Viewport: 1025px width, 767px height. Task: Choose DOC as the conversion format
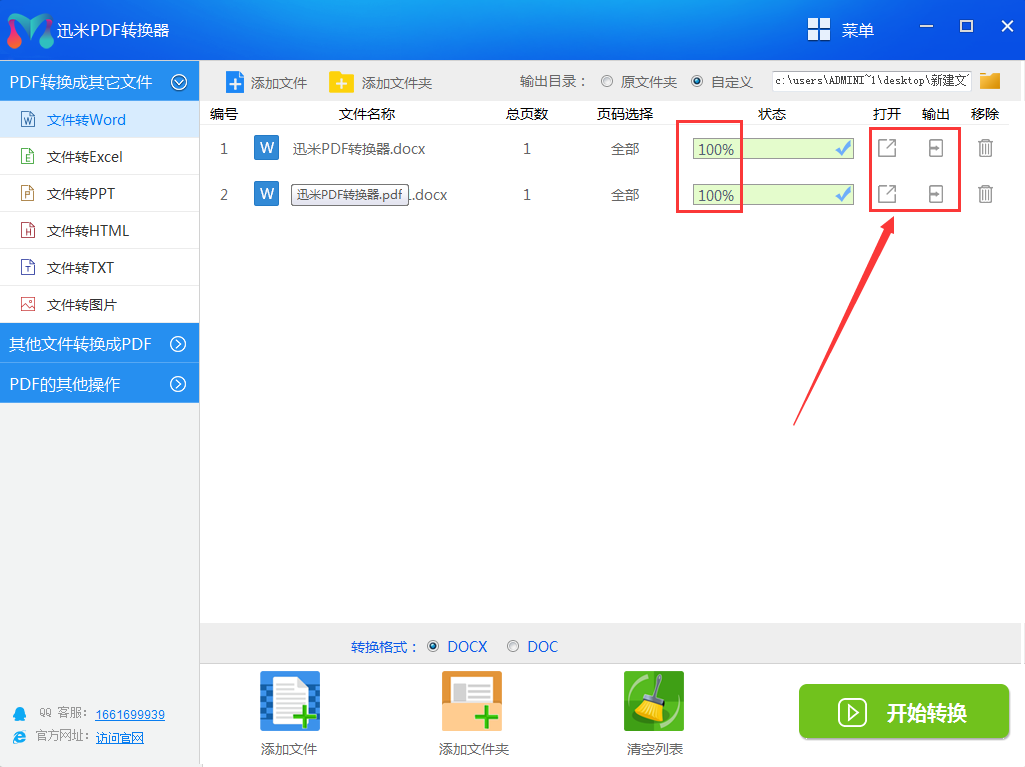(513, 647)
